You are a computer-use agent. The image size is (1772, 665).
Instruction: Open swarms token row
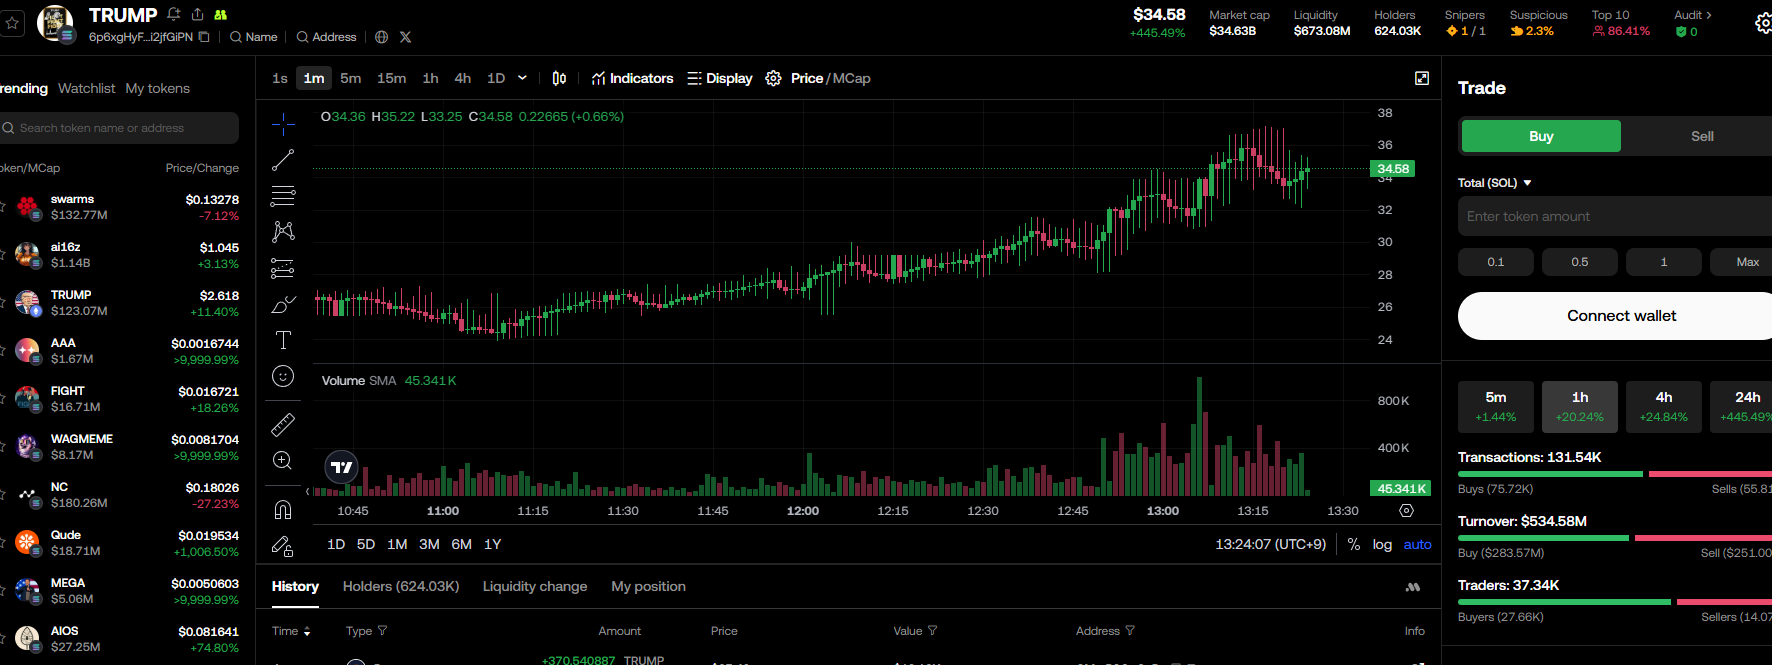pos(120,207)
